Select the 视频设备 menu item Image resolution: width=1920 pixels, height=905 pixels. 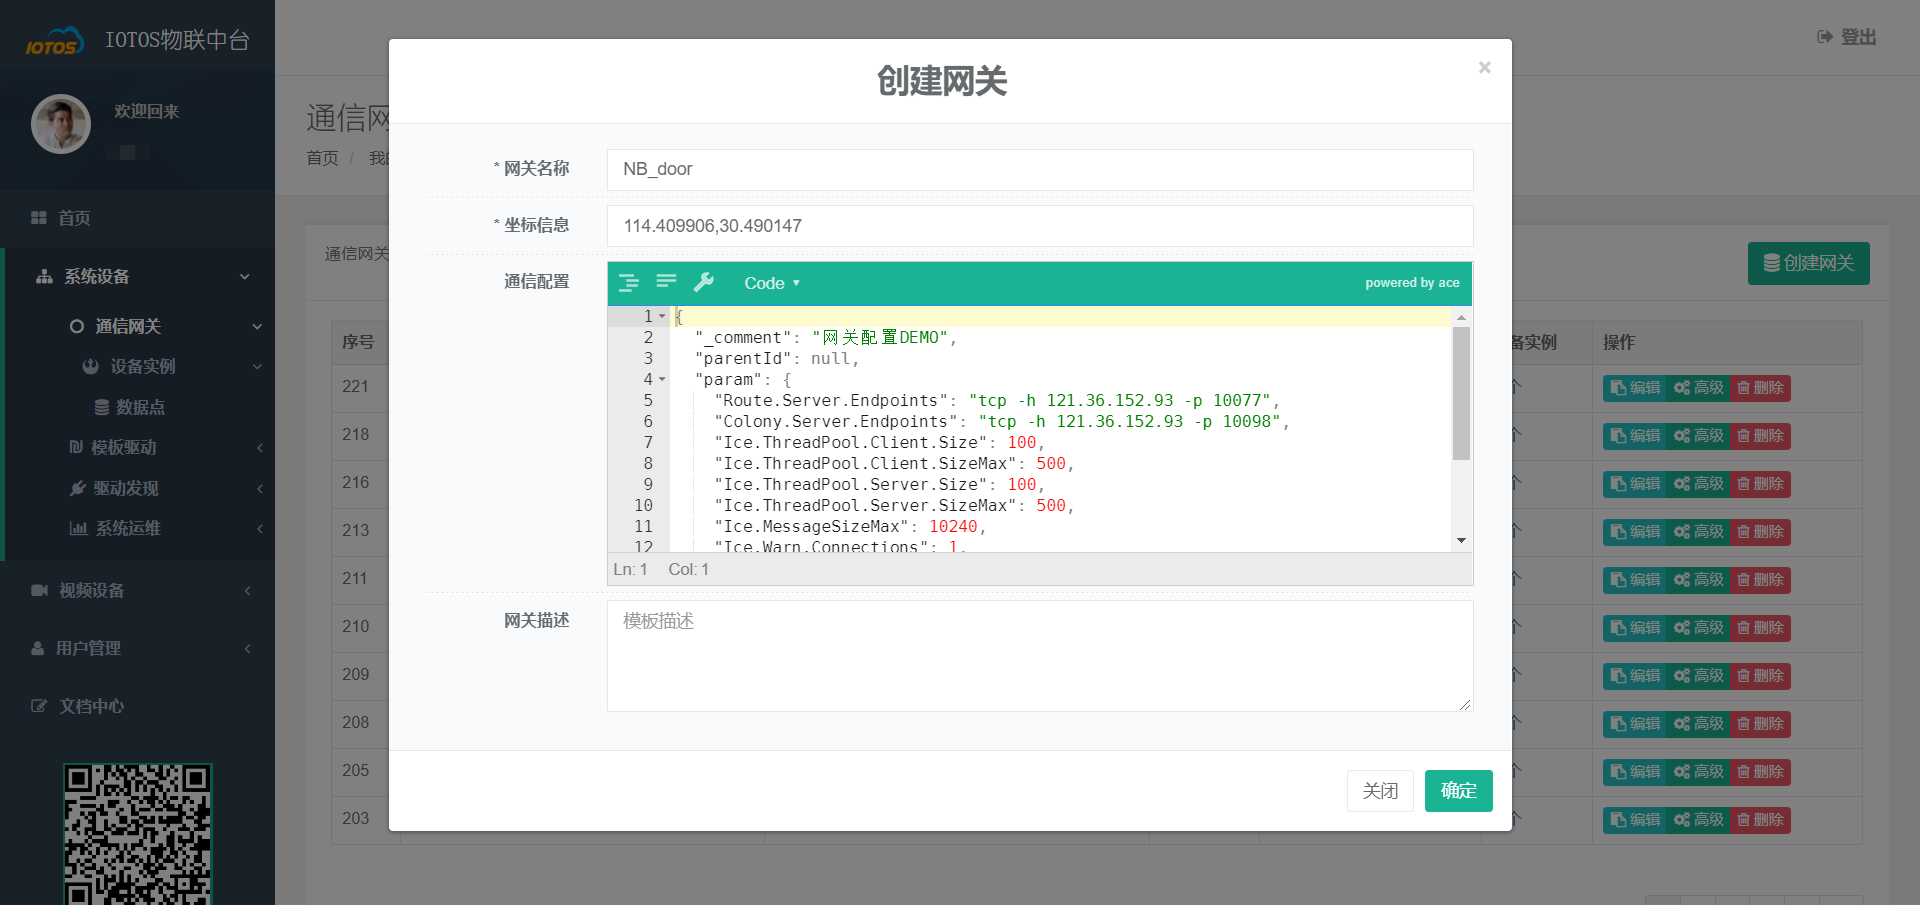click(90, 590)
